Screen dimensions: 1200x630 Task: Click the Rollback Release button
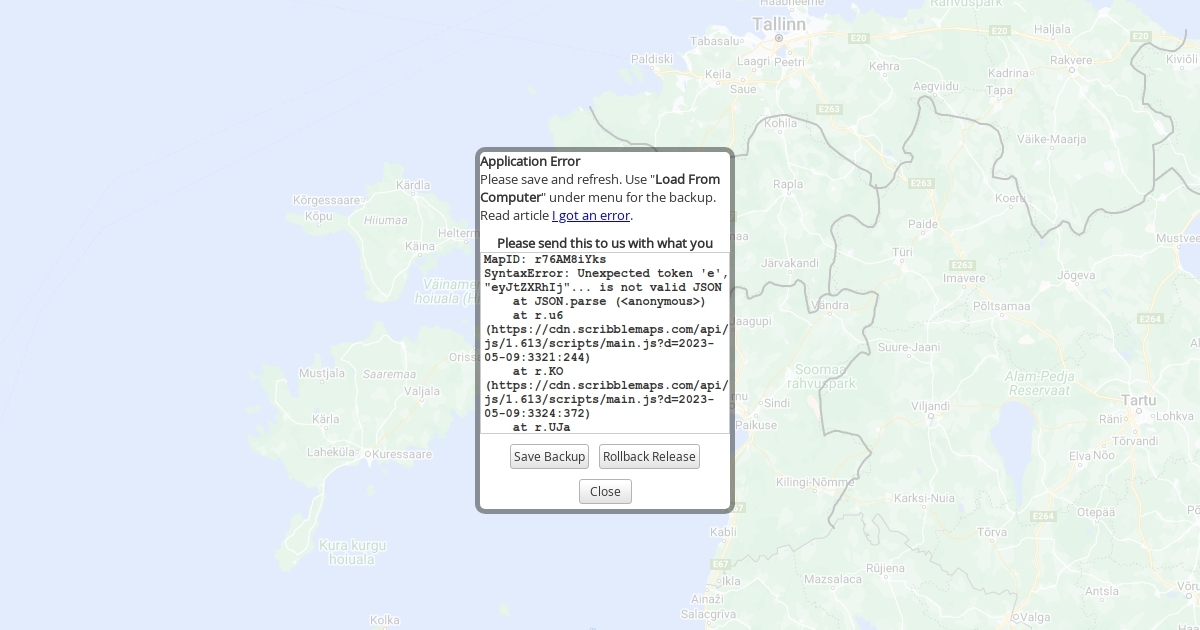[649, 457]
